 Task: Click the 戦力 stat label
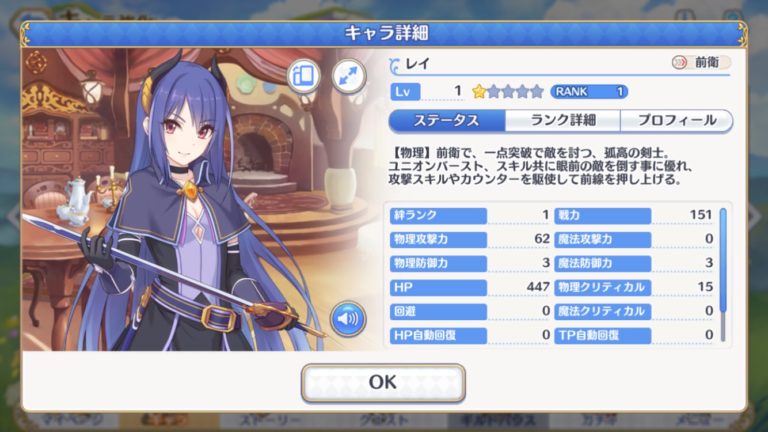coord(602,216)
